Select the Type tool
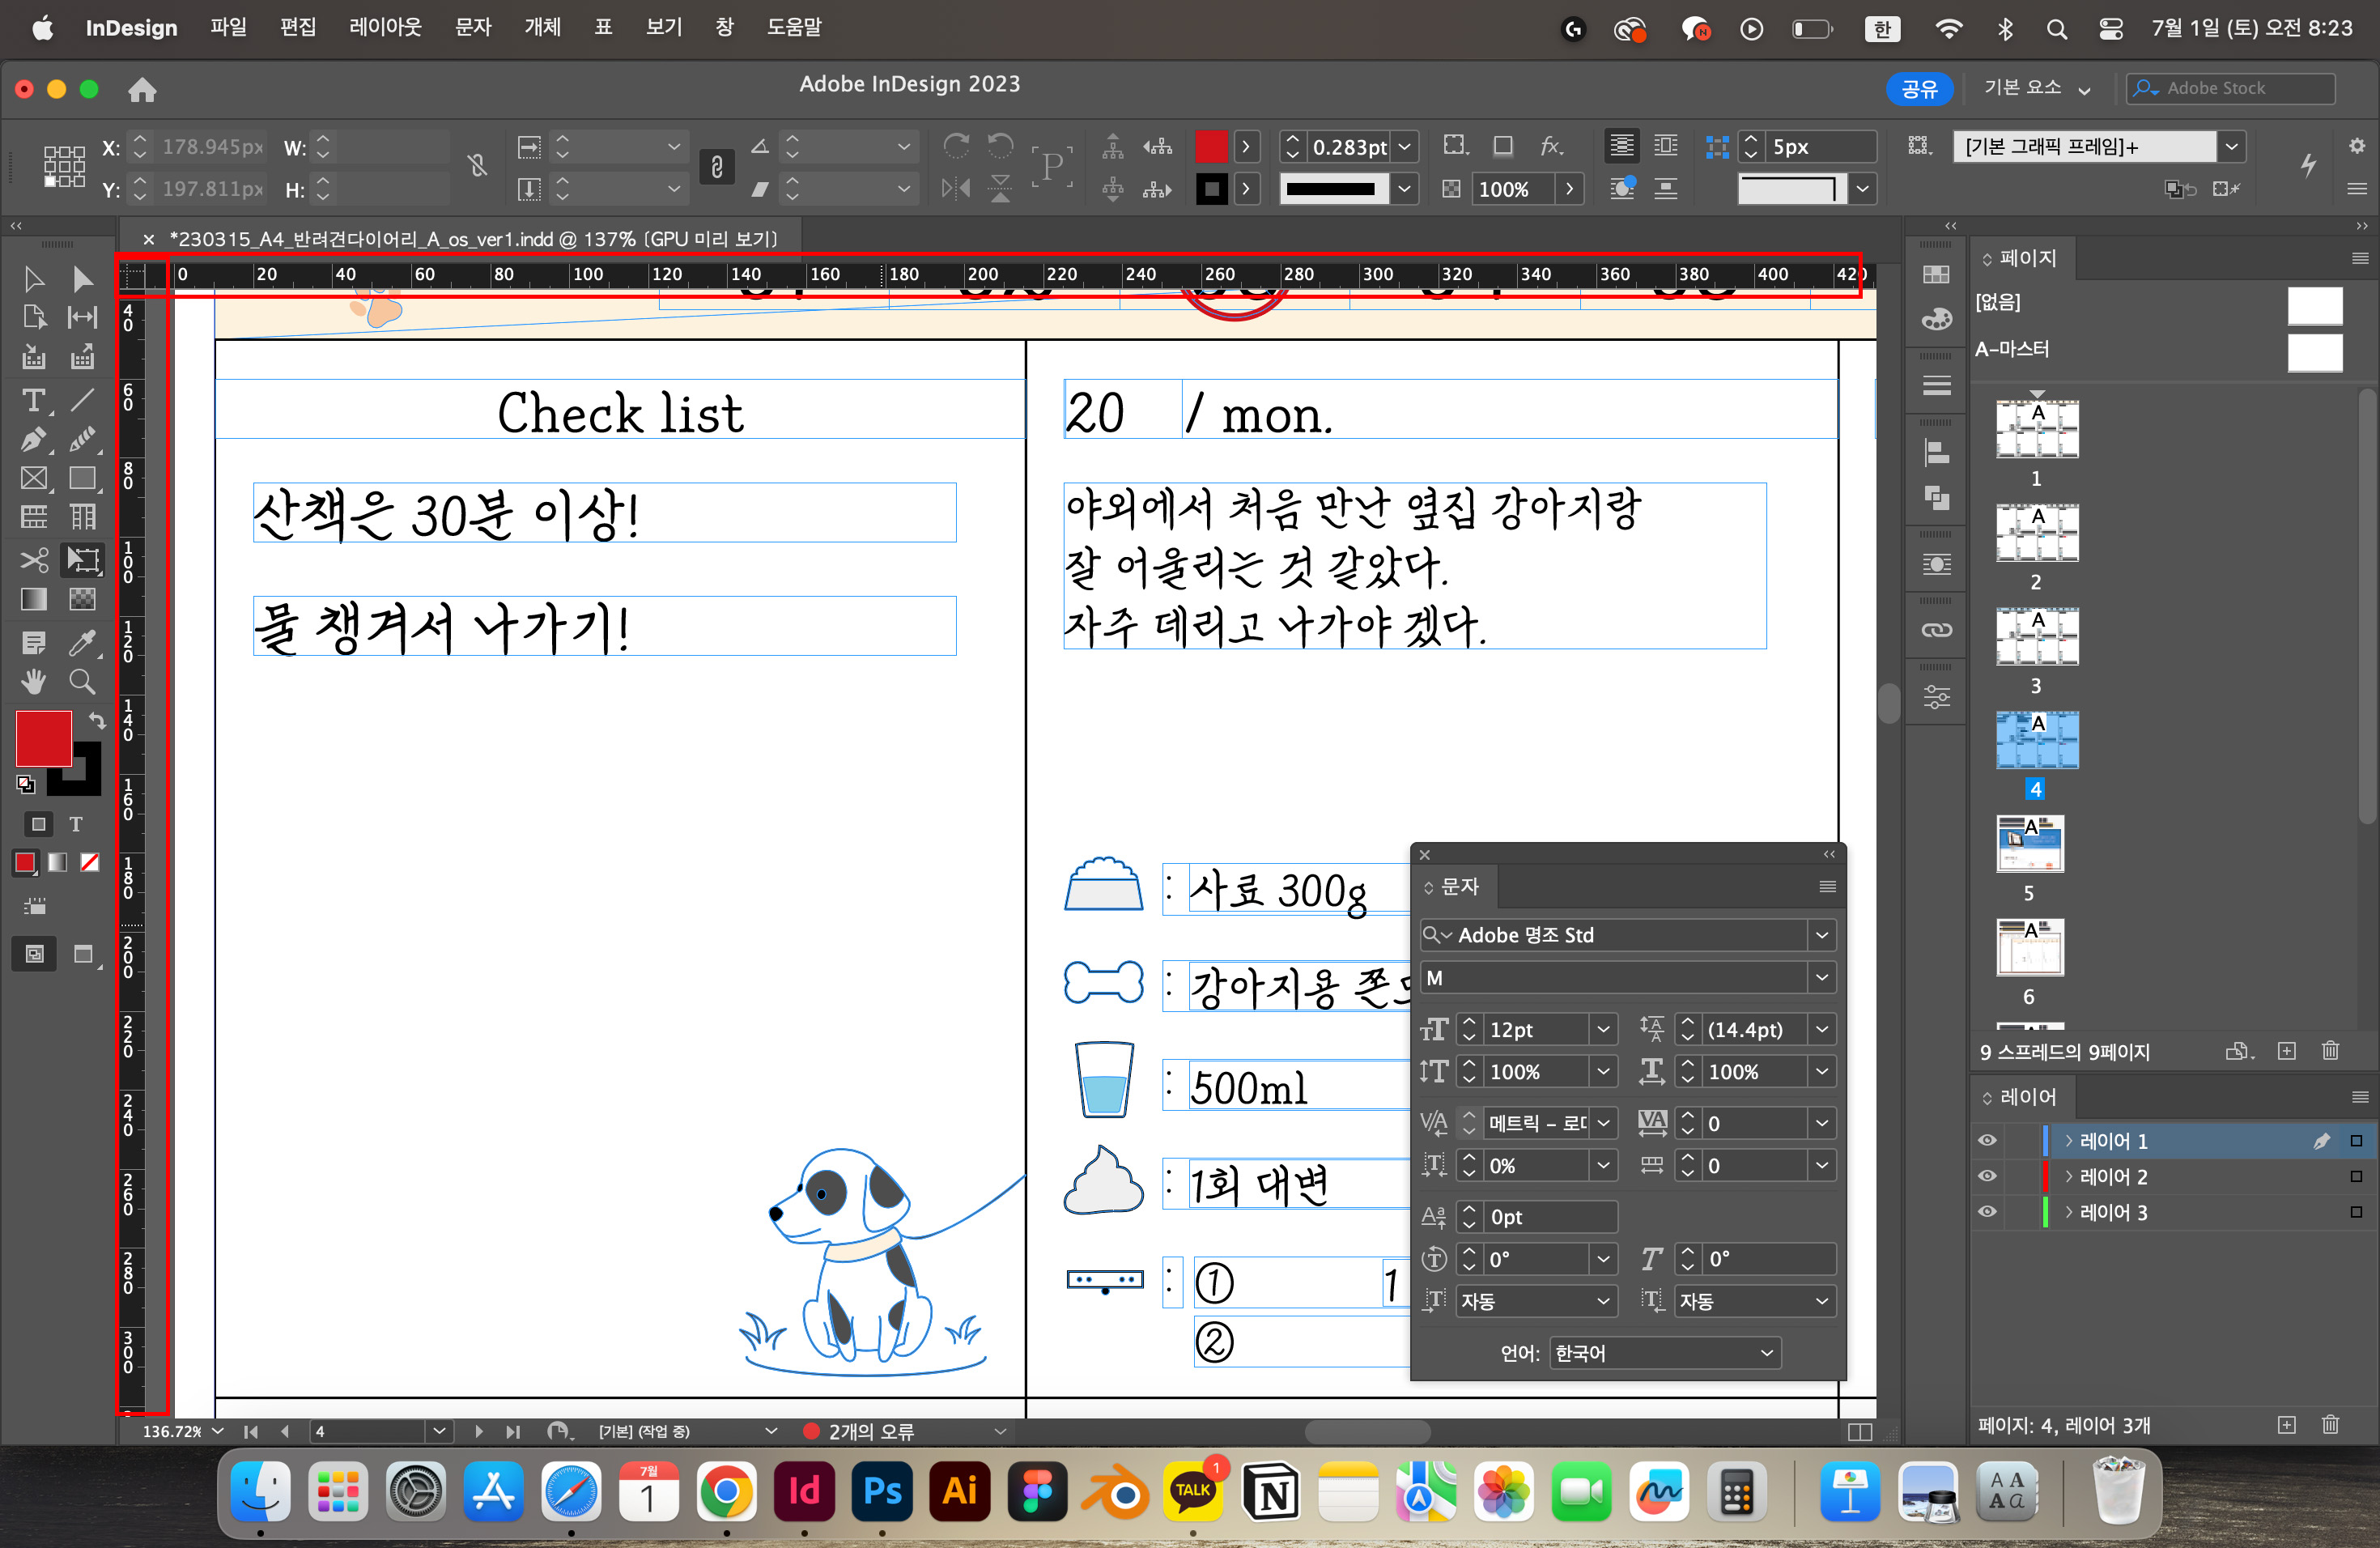 pyautogui.click(x=33, y=400)
